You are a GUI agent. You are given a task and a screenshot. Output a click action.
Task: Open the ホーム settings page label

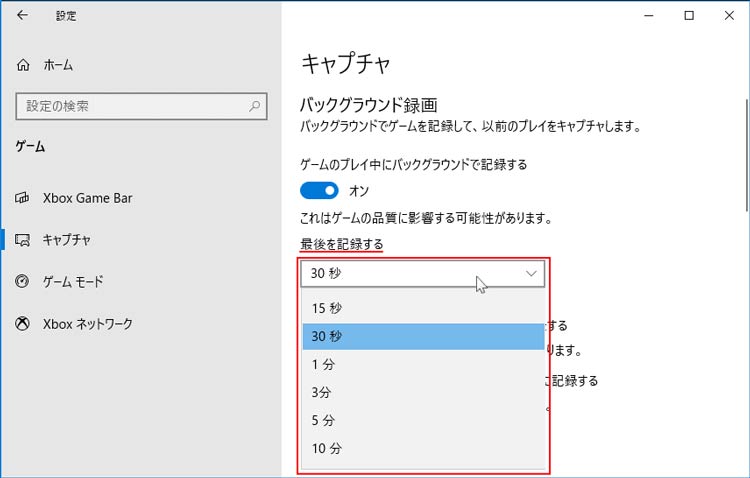coord(58,65)
